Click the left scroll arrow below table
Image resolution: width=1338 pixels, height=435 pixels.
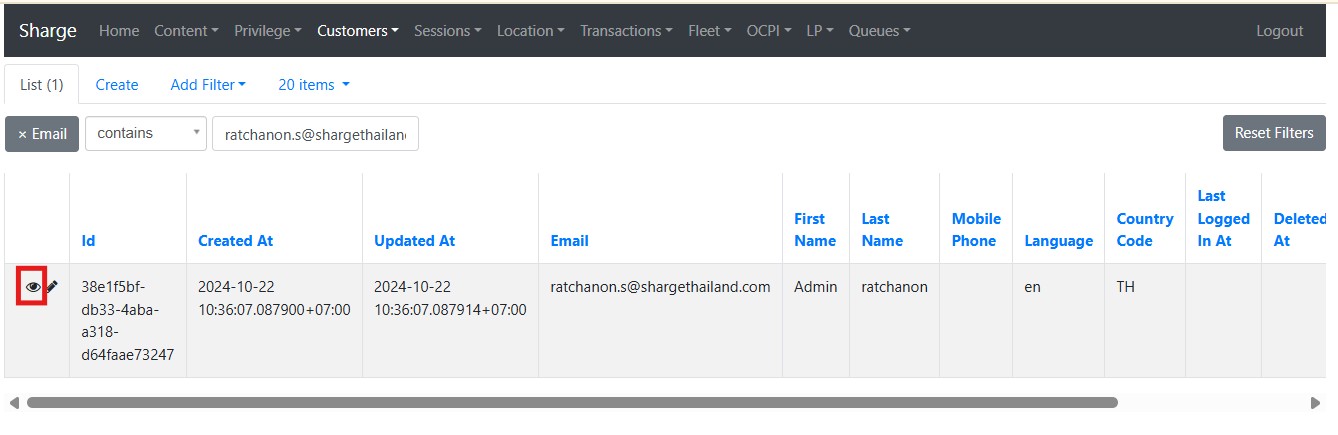click(14, 403)
